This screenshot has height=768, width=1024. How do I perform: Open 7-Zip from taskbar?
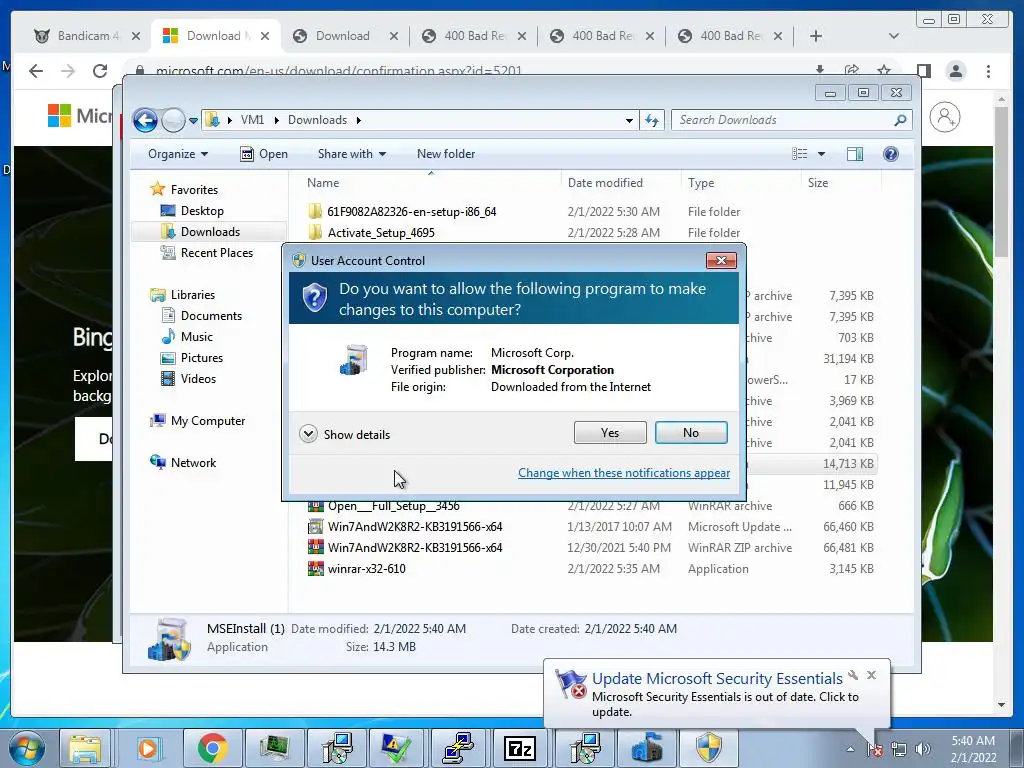[x=520, y=748]
